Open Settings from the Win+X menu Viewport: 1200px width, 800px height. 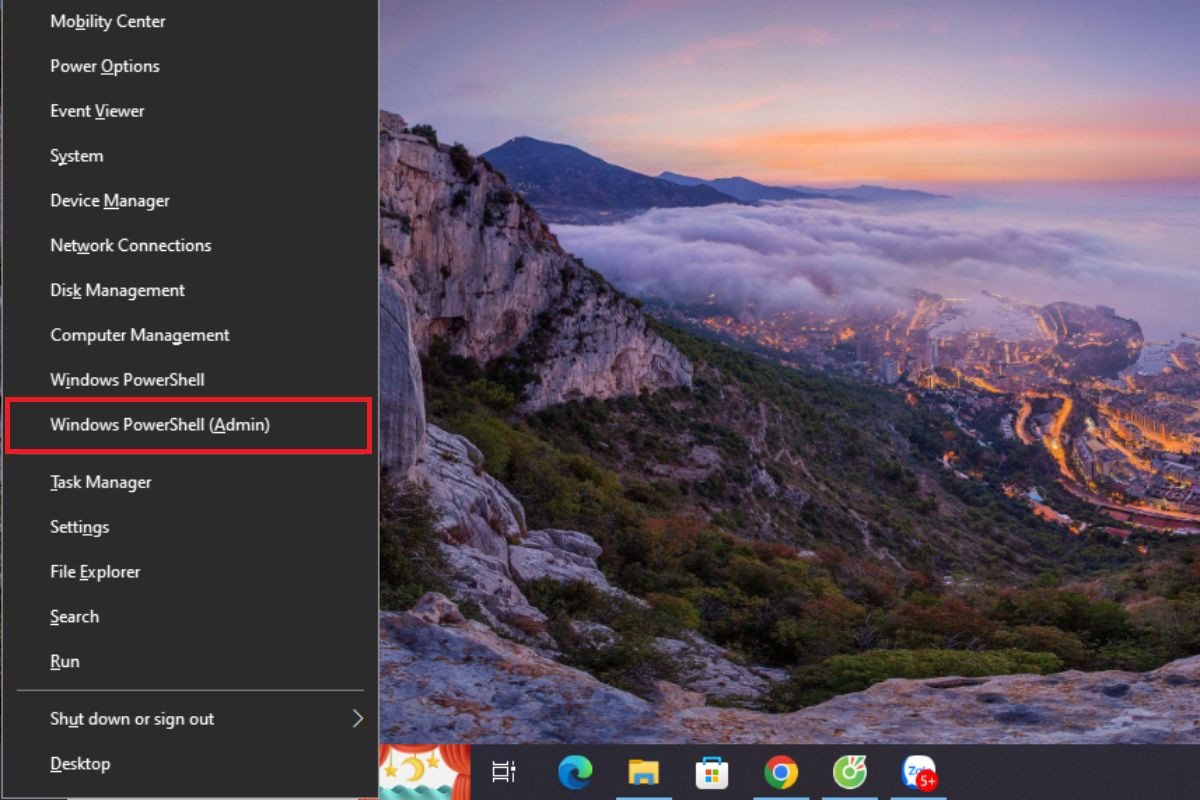coord(190,527)
